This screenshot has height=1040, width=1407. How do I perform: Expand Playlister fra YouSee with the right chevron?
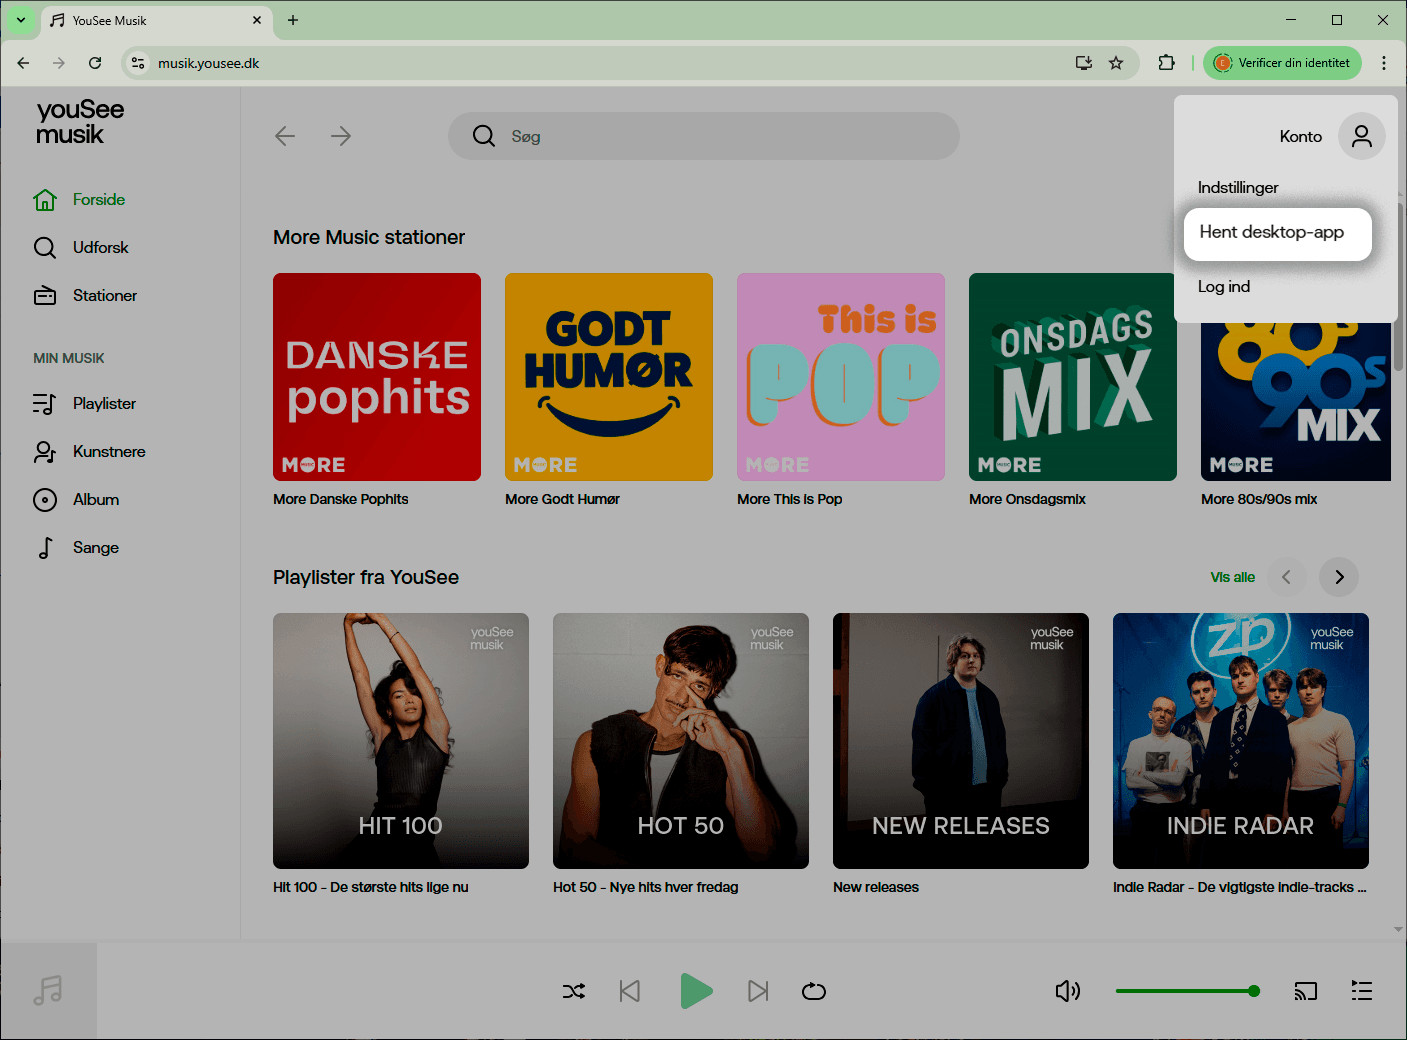coord(1338,577)
